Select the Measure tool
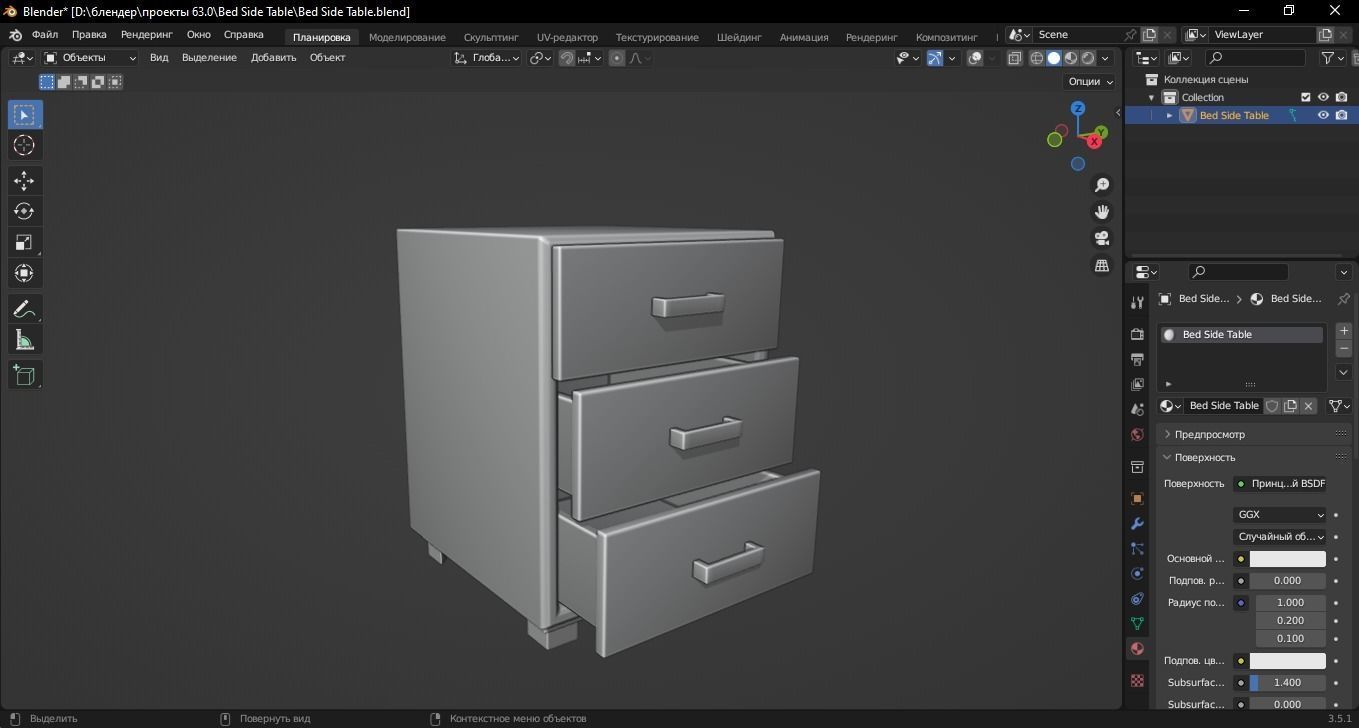The width and height of the screenshot is (1359, 728). (24, 340)
